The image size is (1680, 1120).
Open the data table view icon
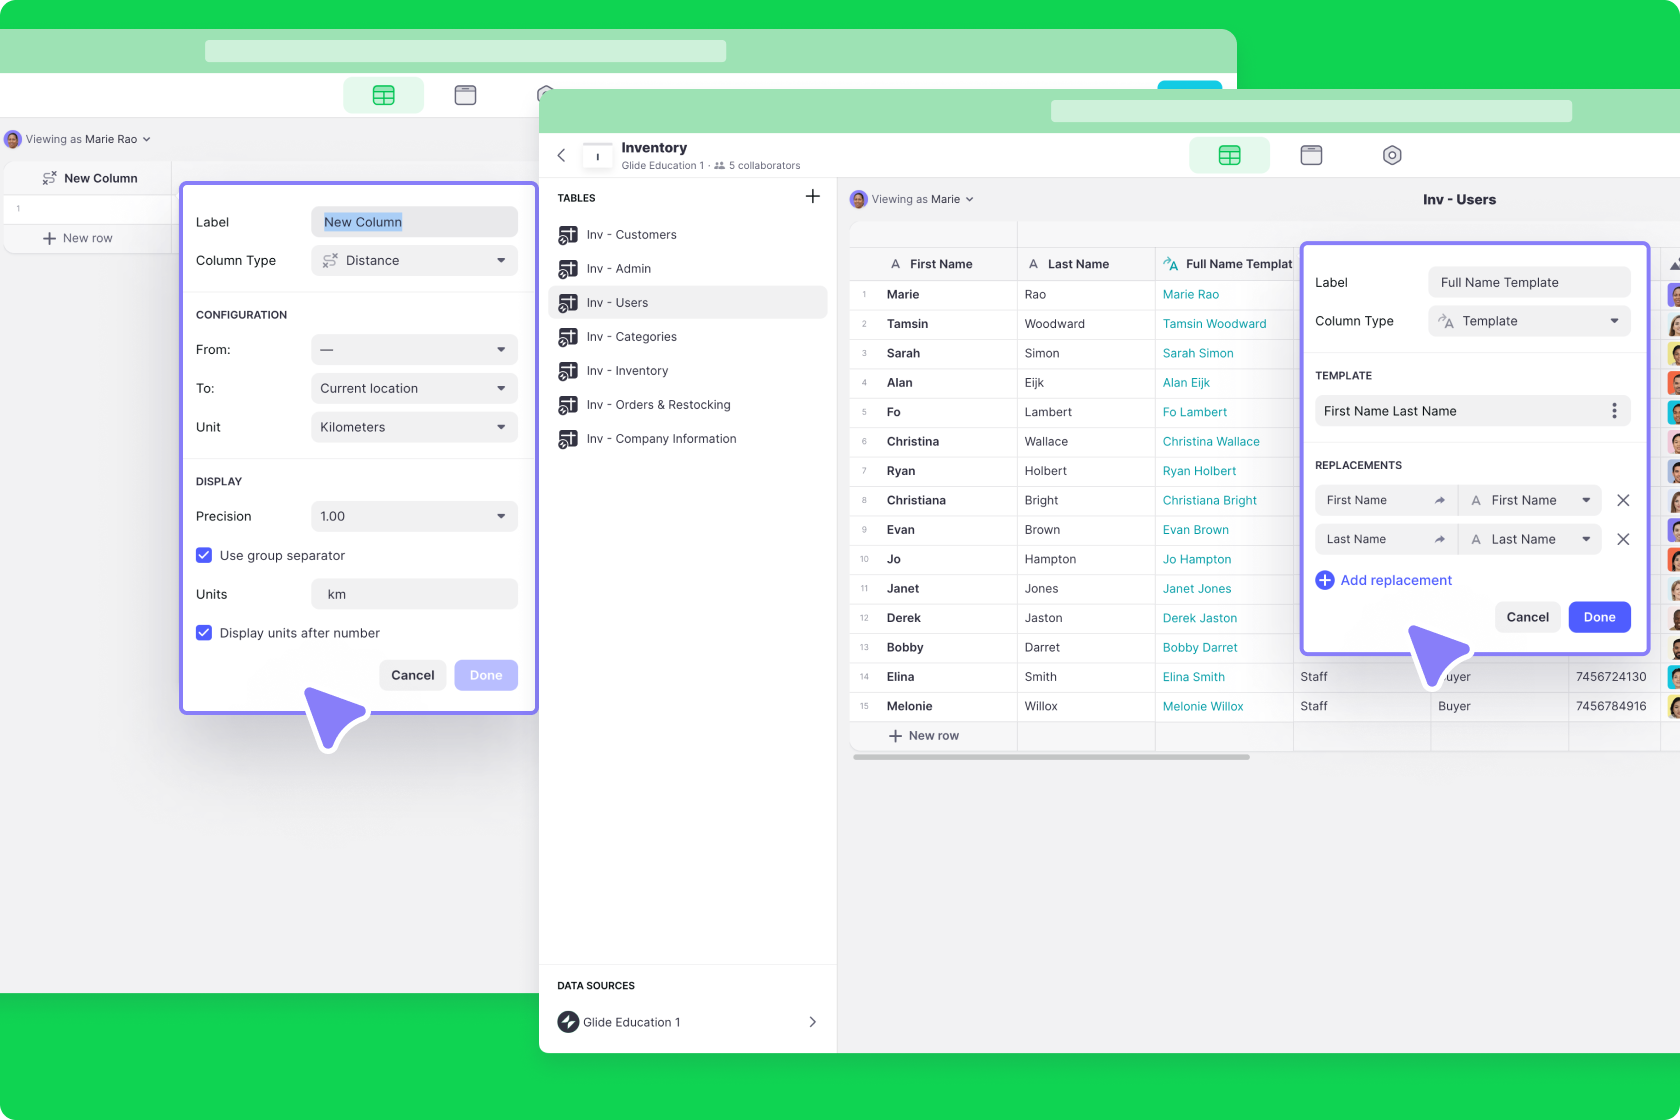click(1229, 155)
